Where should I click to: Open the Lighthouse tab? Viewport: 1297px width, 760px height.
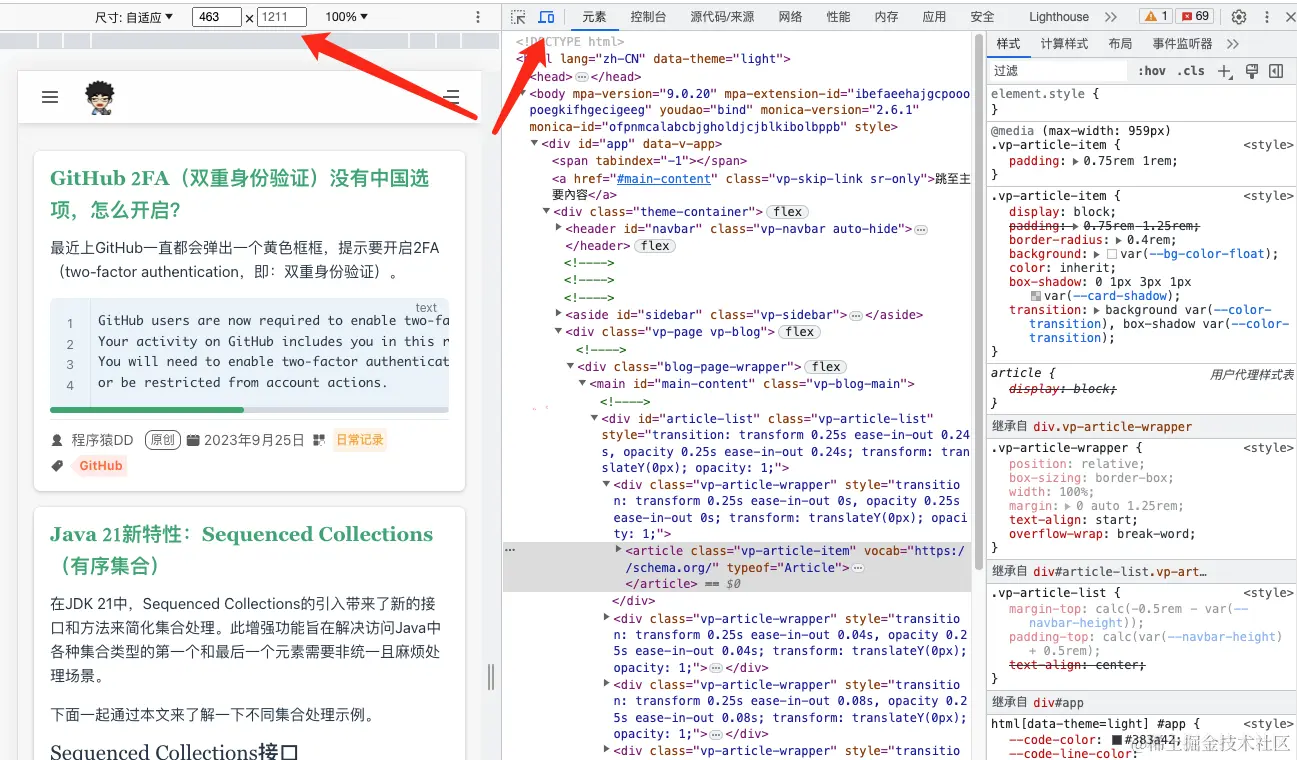pos(1059,17)
